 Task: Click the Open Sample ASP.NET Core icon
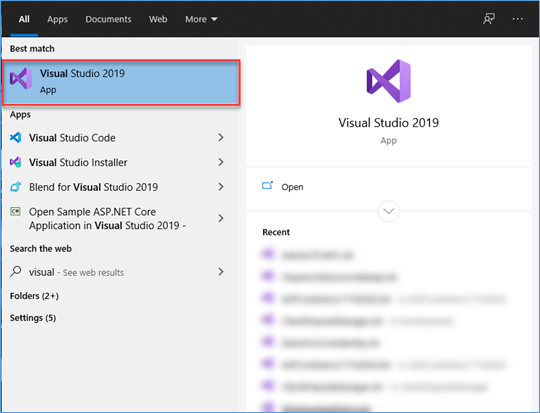tap(15, 211)
